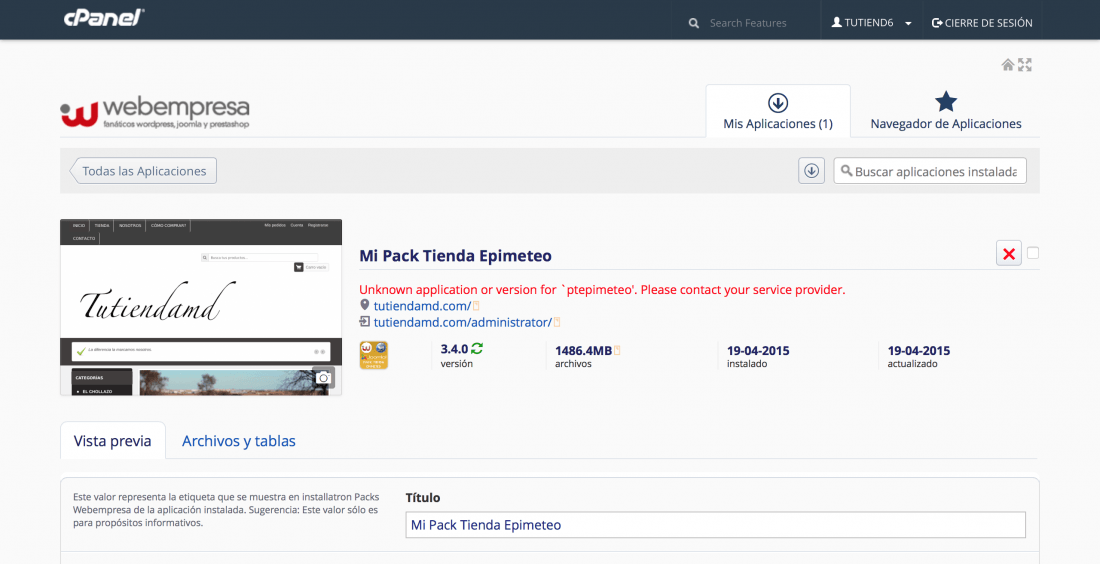The width and height of the screenshot is (1100, 564).
Task: Click the cPanel logo
Action: click(104, 18)
